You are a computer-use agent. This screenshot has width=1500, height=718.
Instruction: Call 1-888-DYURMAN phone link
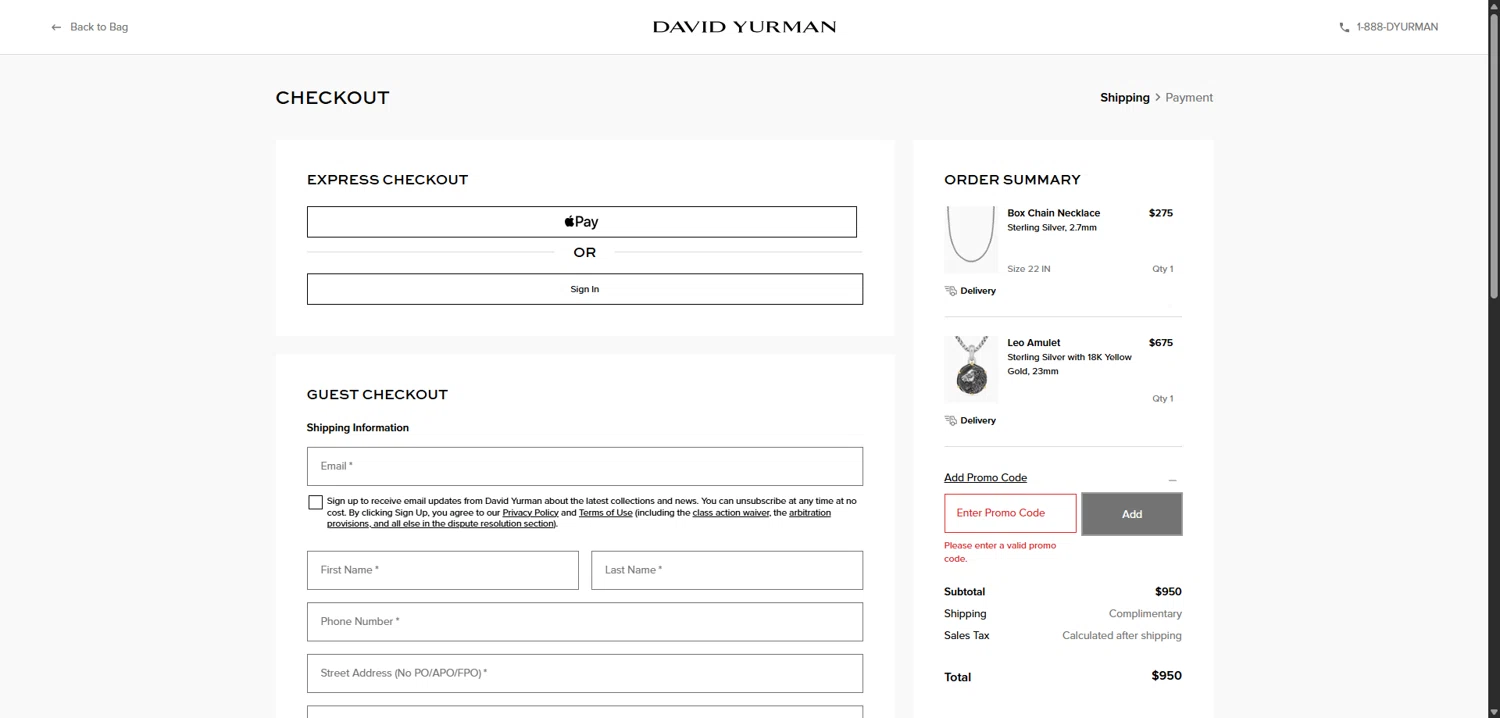tap(1396, 27)
